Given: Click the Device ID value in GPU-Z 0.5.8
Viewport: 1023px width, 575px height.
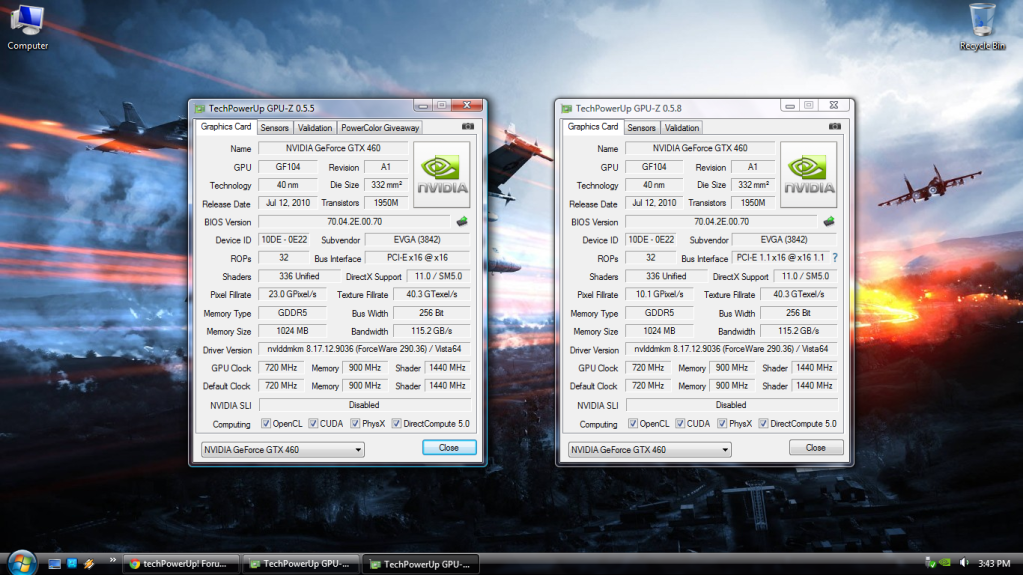Looking at the screenshot, I should tap(650, 240).
